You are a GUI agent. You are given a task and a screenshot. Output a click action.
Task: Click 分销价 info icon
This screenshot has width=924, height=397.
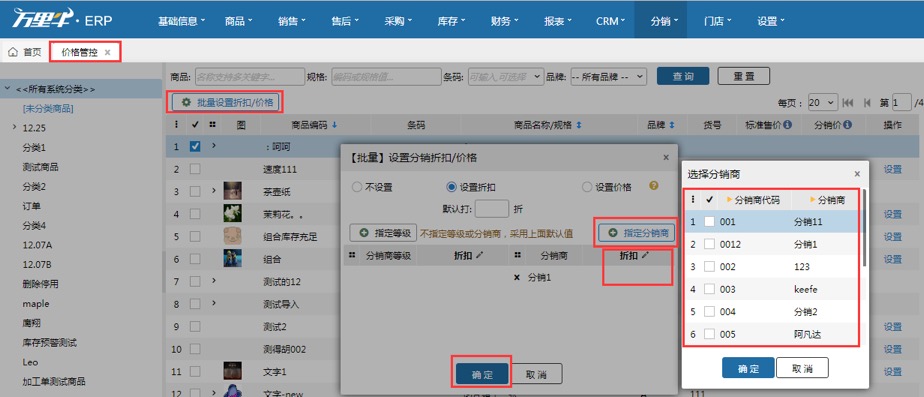click(847, 125)
